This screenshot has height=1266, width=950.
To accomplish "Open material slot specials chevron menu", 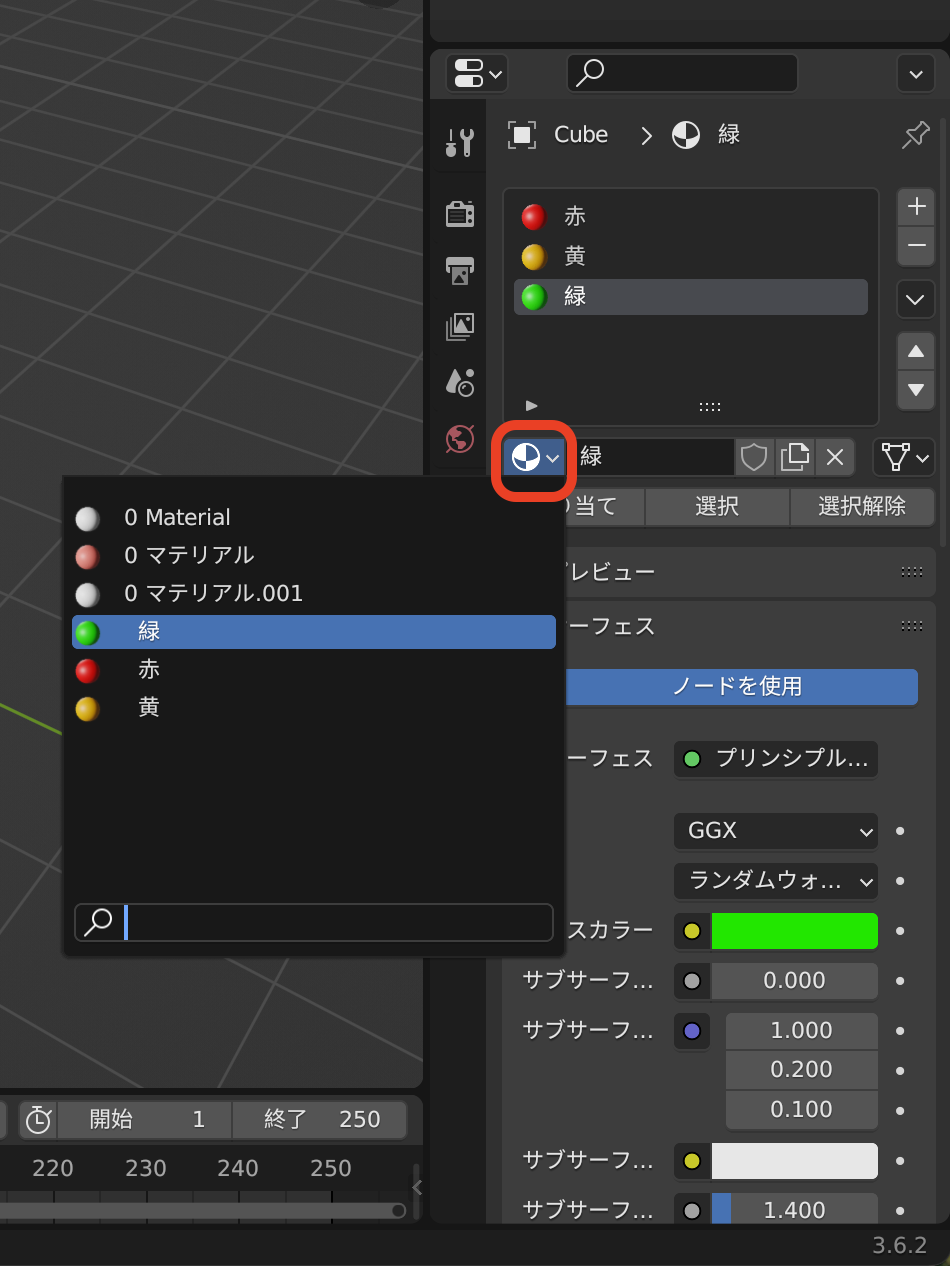I will 916,298.
